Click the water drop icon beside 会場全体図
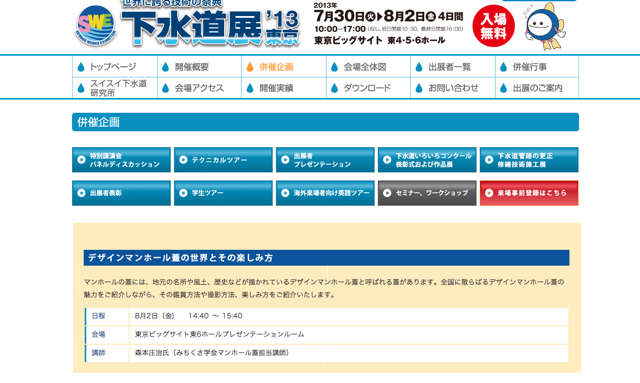 [x=334, y=67]
